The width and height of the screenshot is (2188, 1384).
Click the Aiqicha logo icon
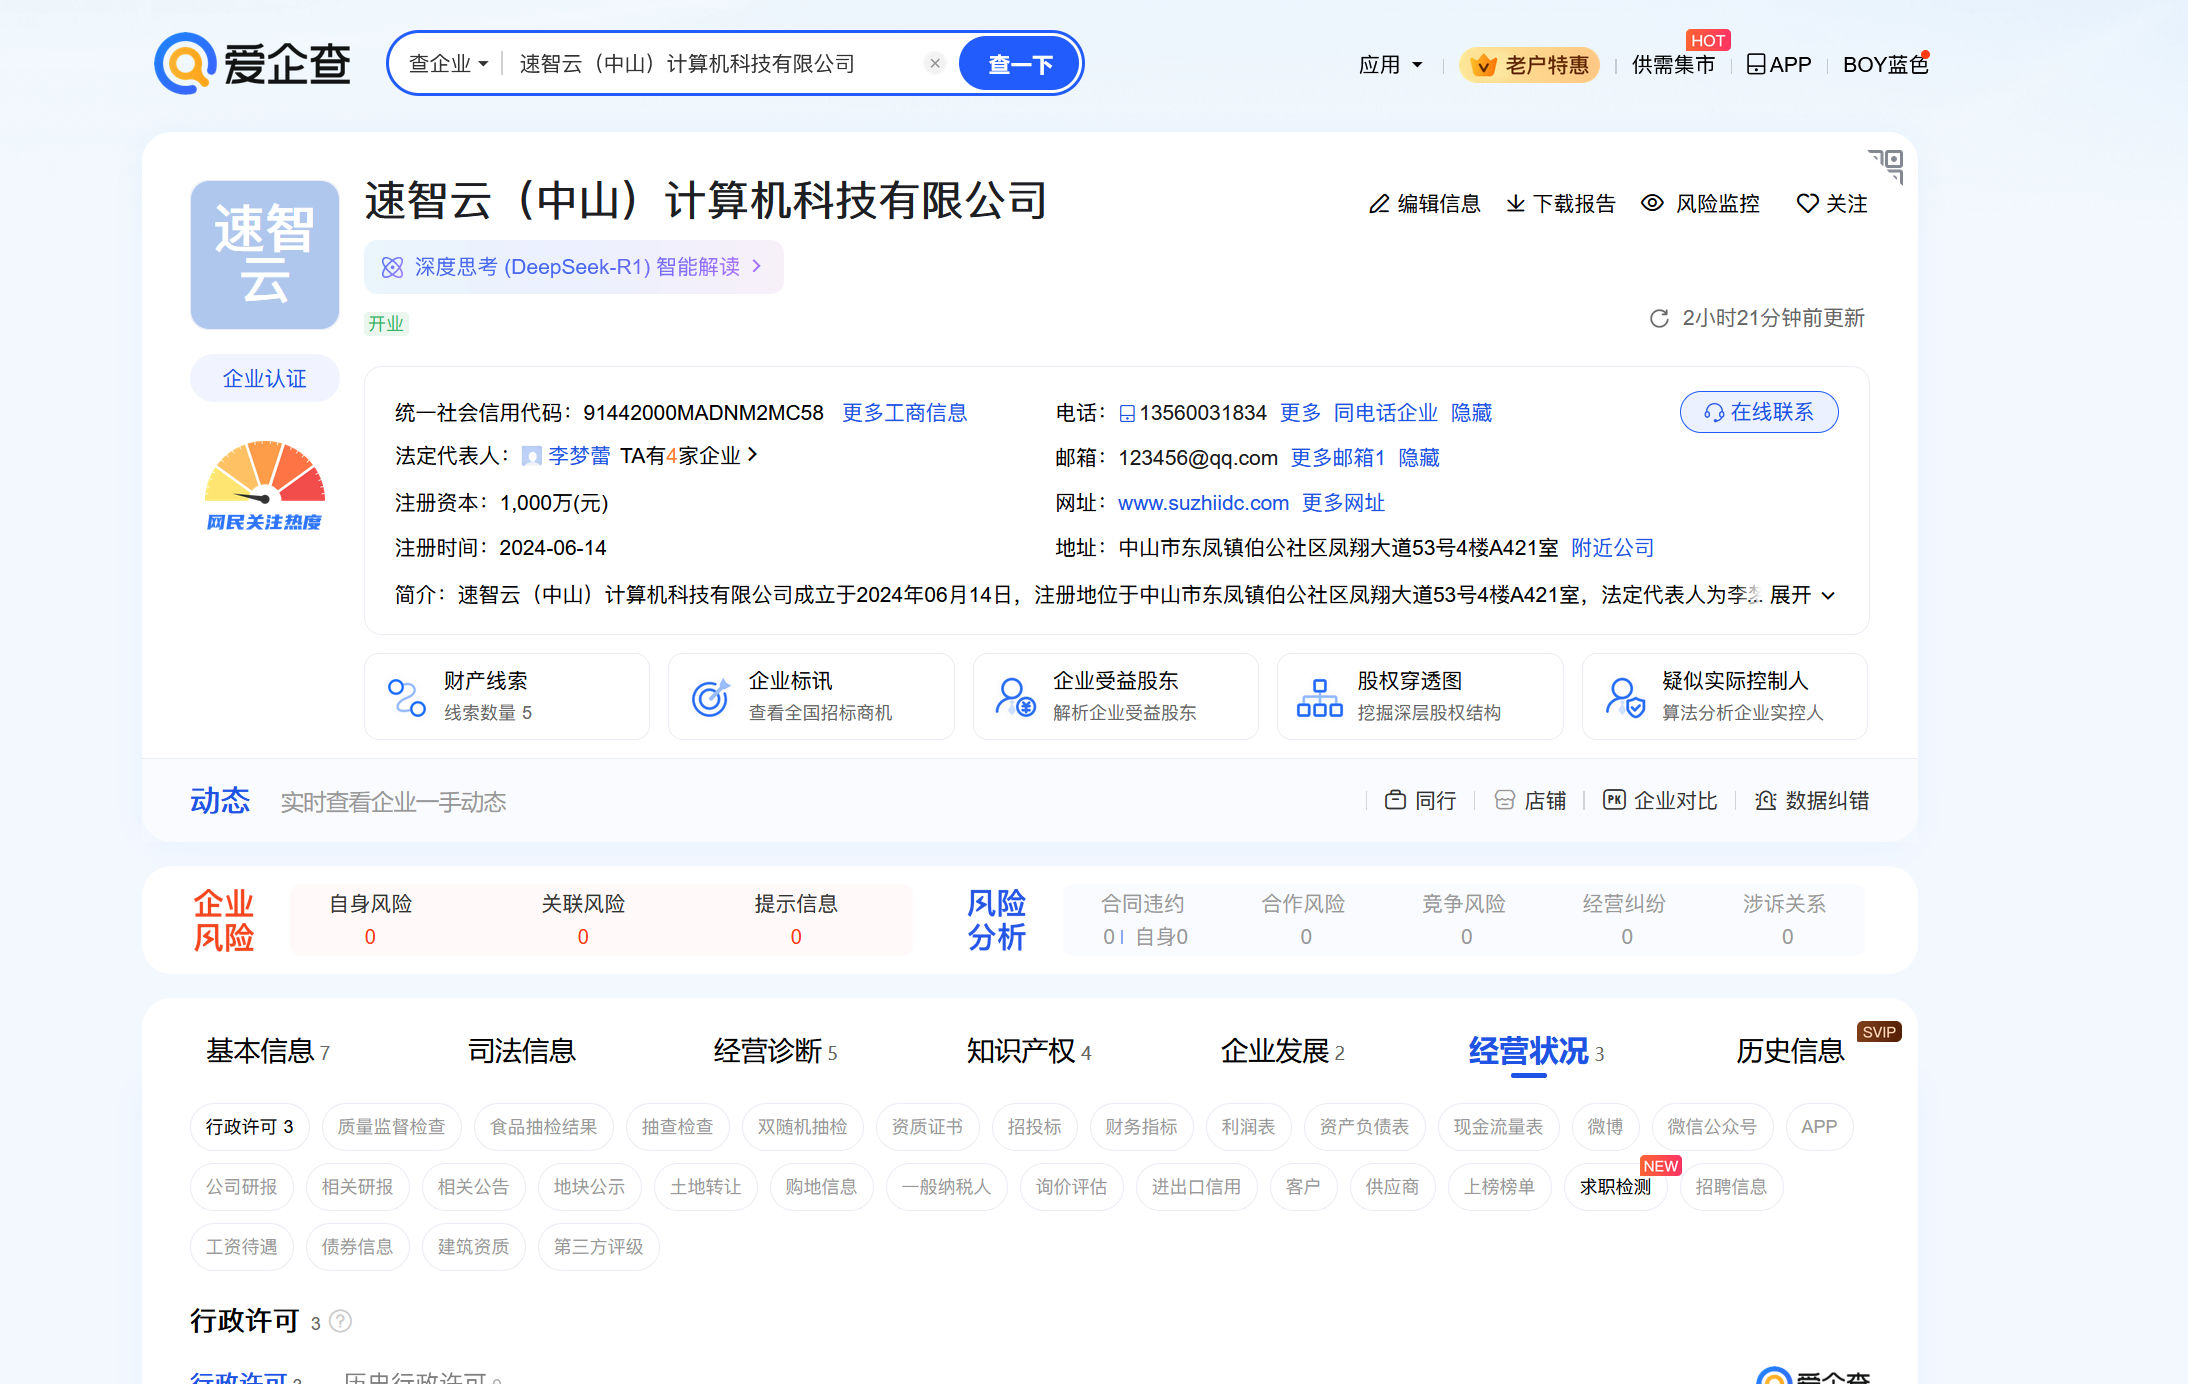click(x=185, y=64)
